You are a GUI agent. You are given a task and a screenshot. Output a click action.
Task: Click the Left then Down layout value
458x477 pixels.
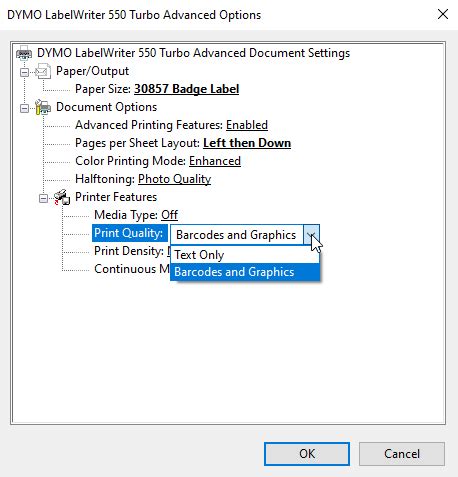click(247, 143)
